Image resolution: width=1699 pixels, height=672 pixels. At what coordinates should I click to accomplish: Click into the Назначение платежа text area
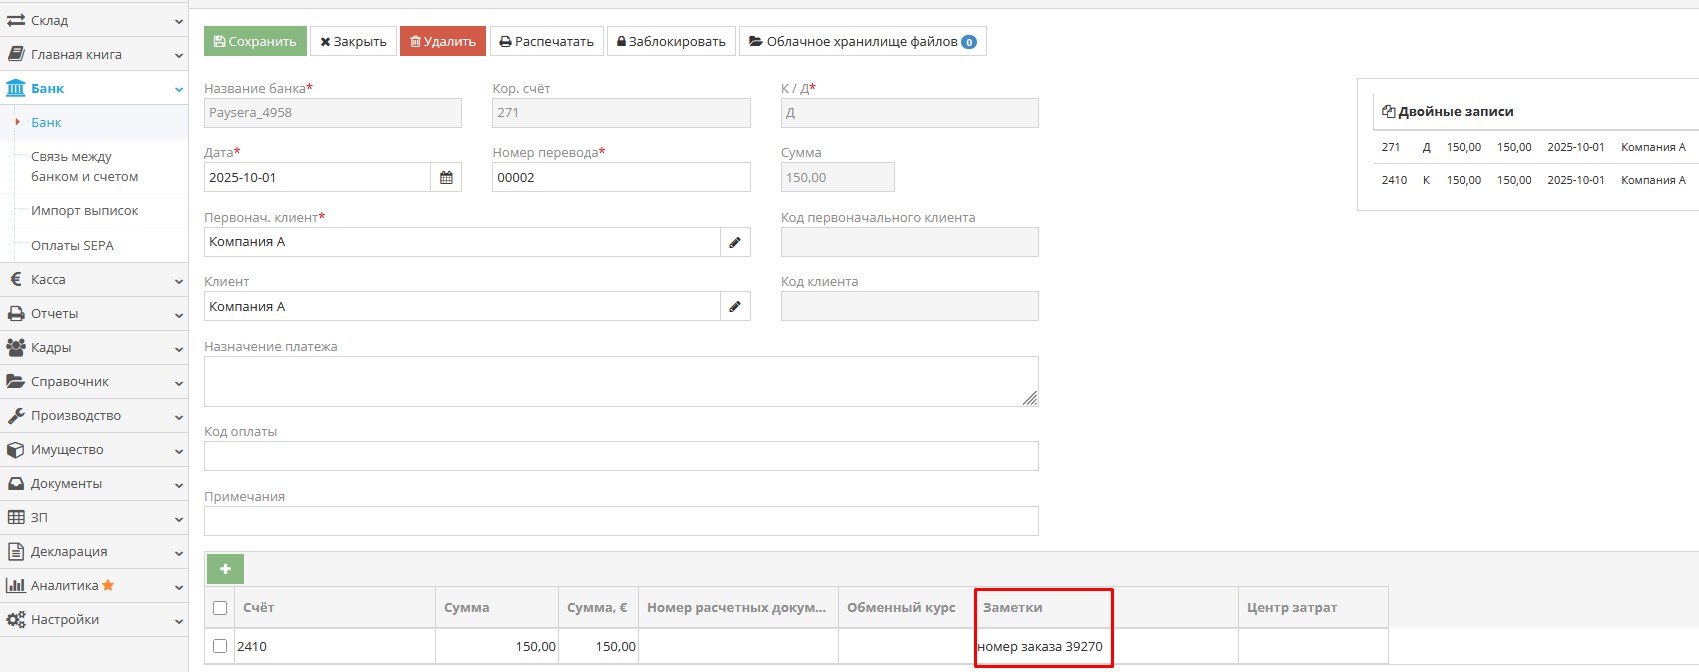620,381
